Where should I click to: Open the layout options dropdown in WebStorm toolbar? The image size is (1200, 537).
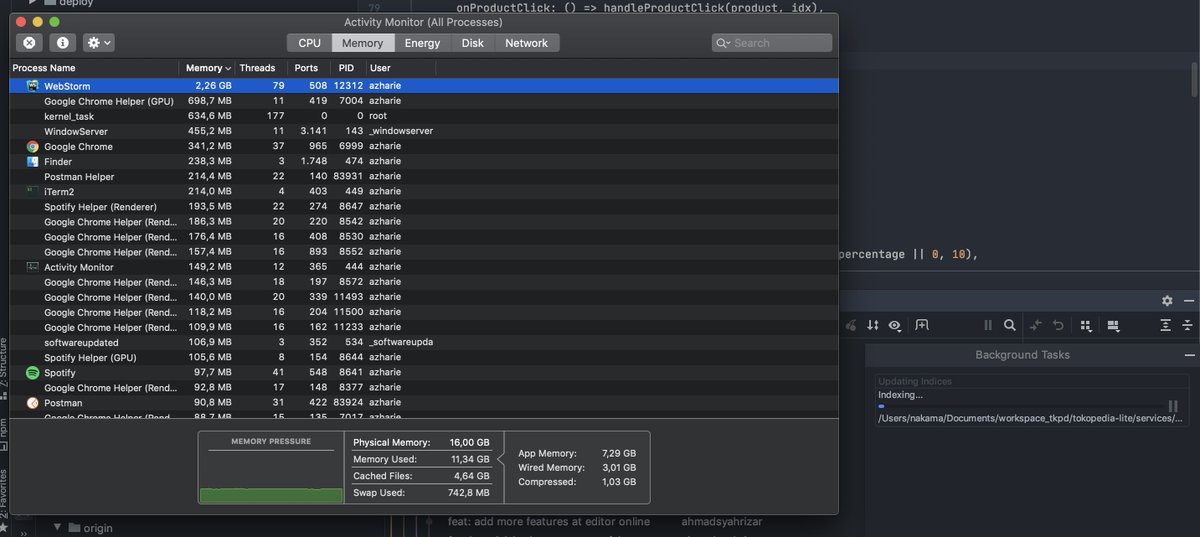1112,325
